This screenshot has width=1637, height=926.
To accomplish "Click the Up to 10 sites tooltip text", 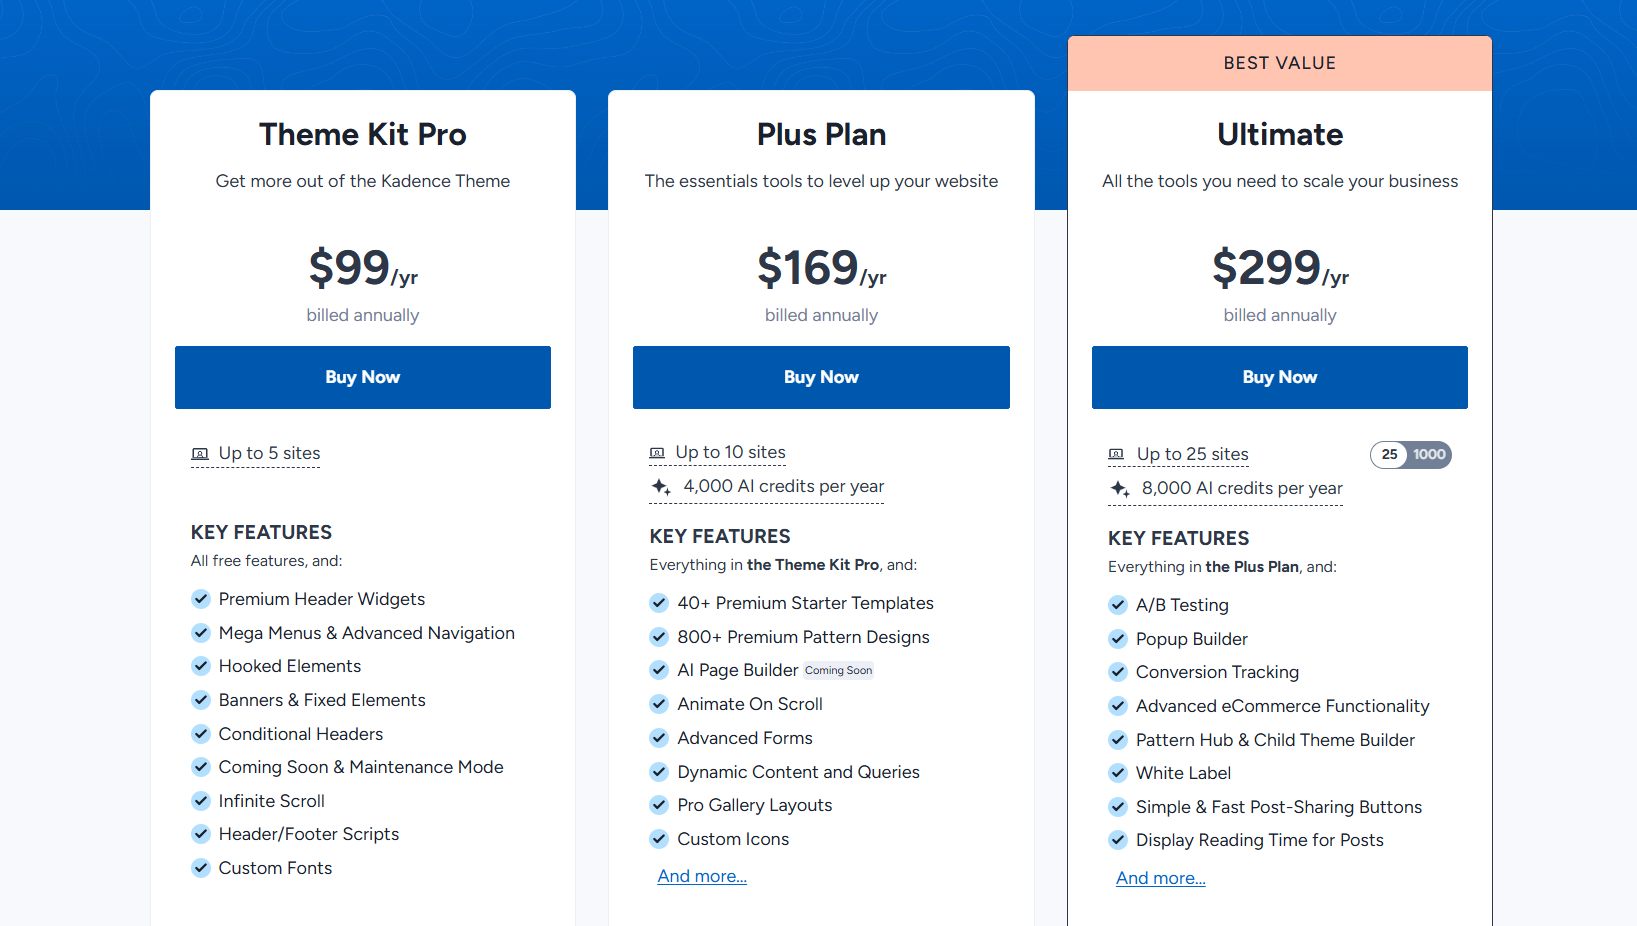I will point(730,453).
